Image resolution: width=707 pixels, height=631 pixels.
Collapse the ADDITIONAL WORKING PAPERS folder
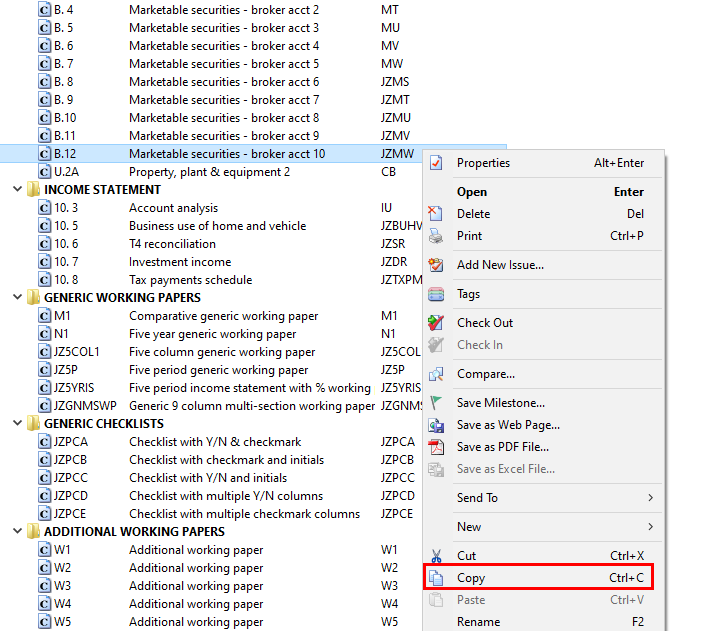18,532
